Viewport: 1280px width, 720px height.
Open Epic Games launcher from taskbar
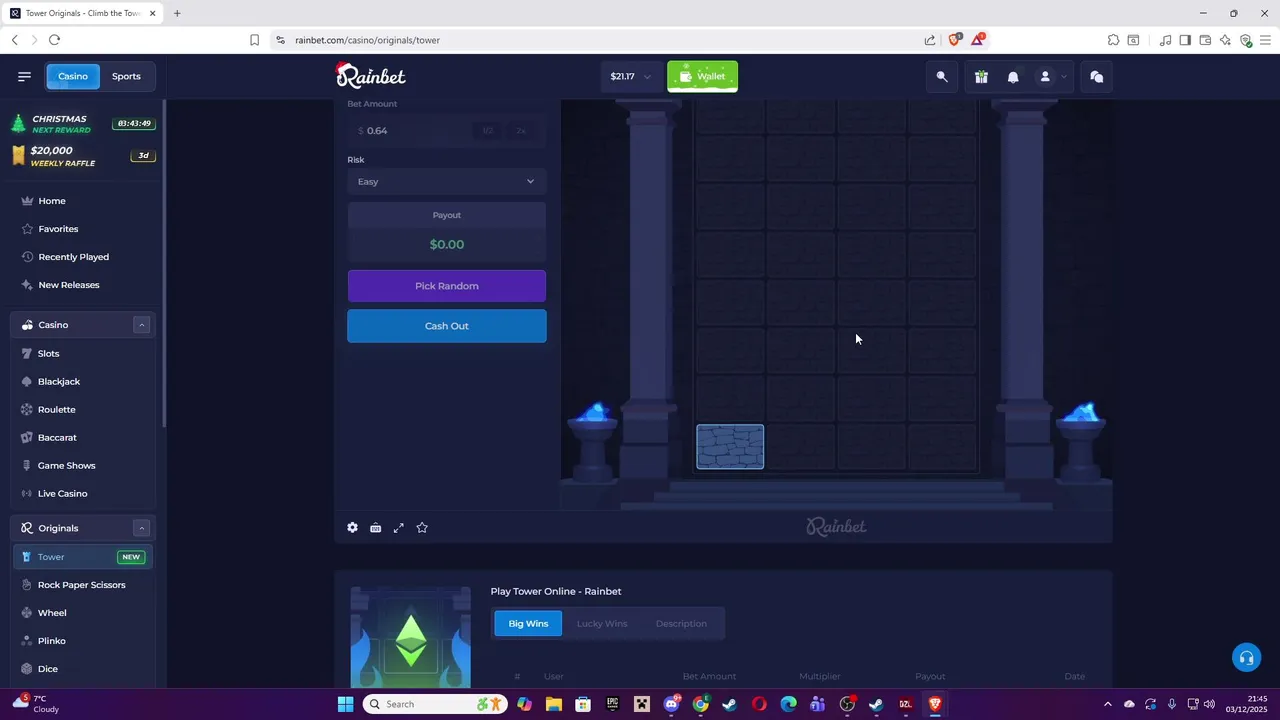point(612,704)
